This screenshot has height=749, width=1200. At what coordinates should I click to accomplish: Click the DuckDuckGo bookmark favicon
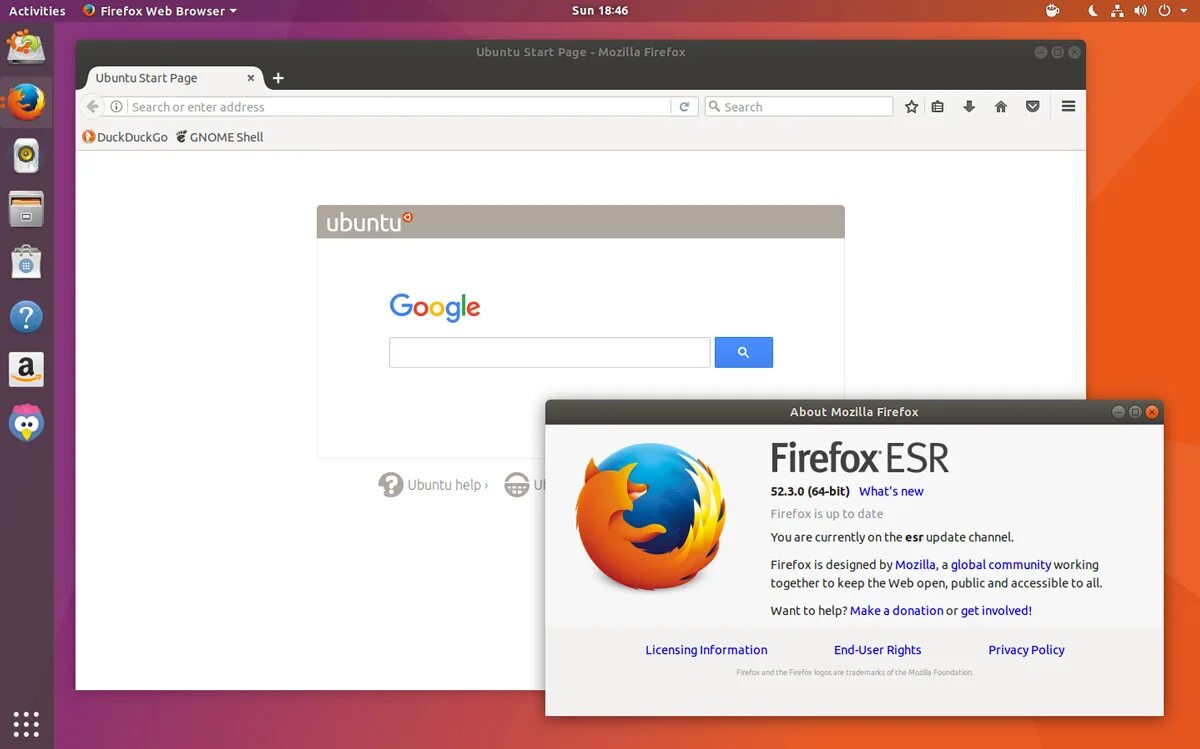coord(88,137)
